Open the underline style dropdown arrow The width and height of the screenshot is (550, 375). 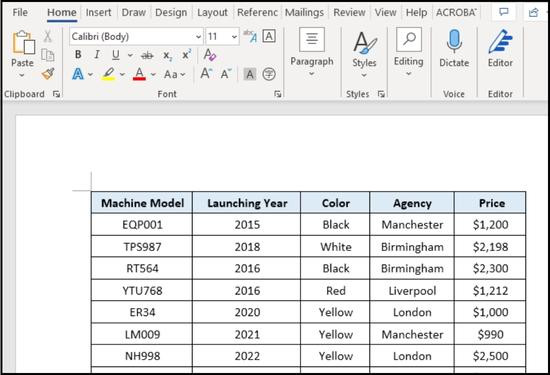130,55
